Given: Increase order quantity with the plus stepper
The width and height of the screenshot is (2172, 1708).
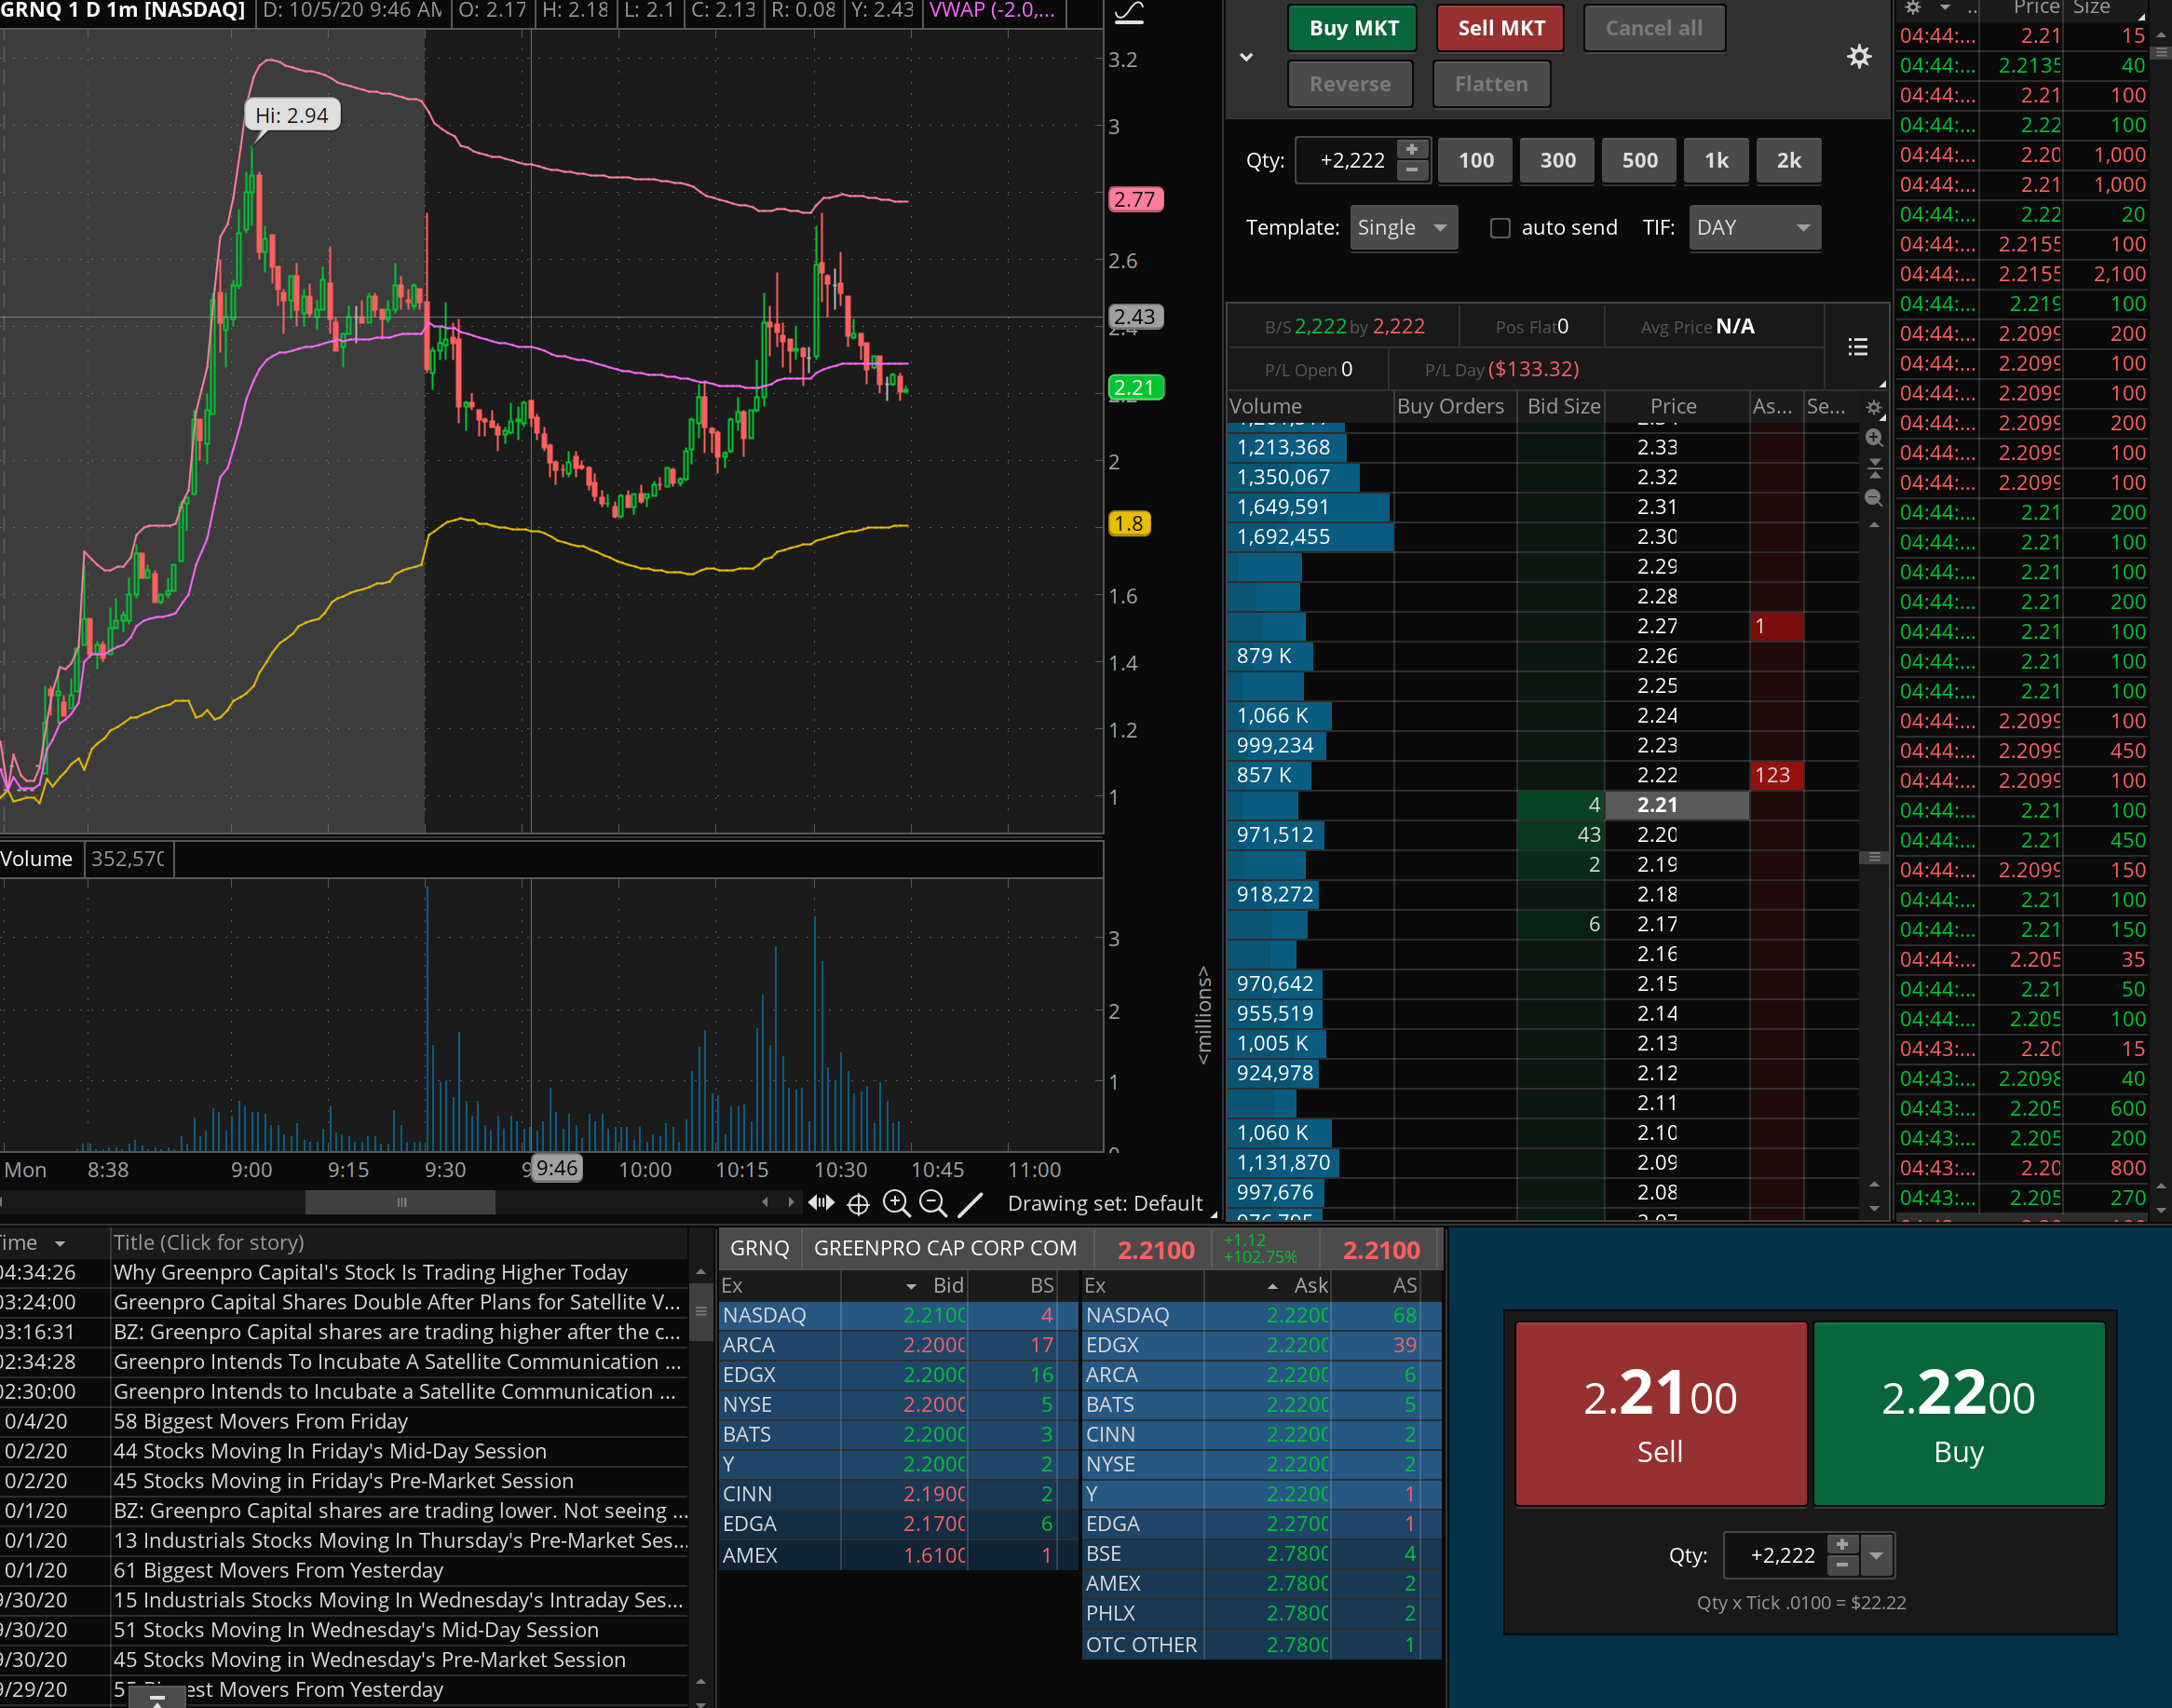Looking at the screenshot, I should [x=1411, y=149].
